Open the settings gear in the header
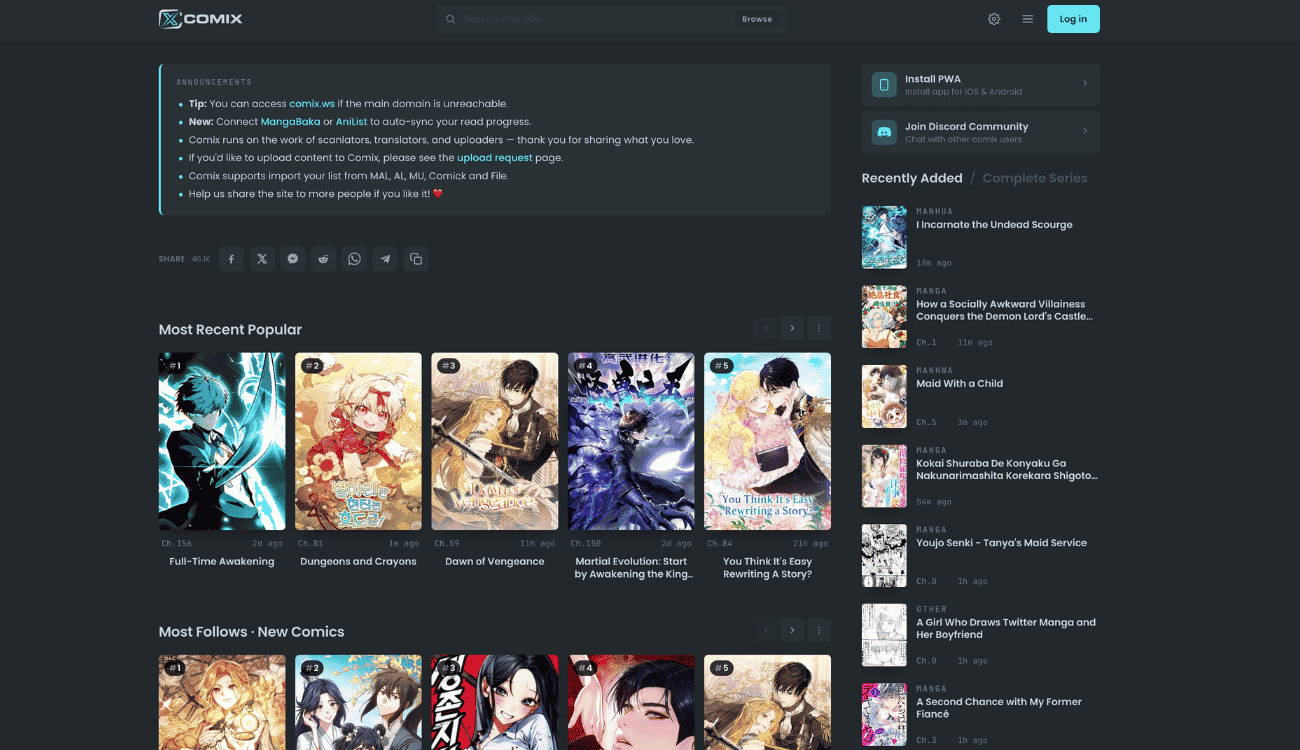Image resolution: width=1300 pixels, height=750 pixels. pos(994,19)
